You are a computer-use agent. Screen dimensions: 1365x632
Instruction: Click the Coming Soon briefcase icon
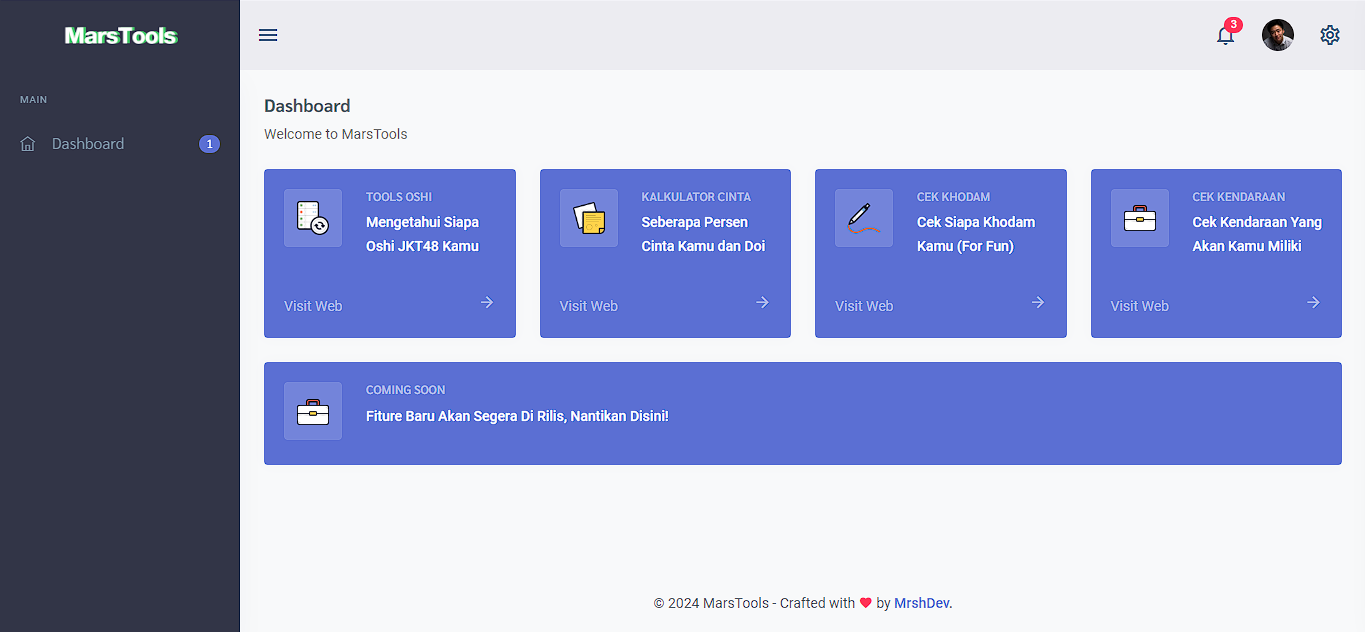pos(313,411)
